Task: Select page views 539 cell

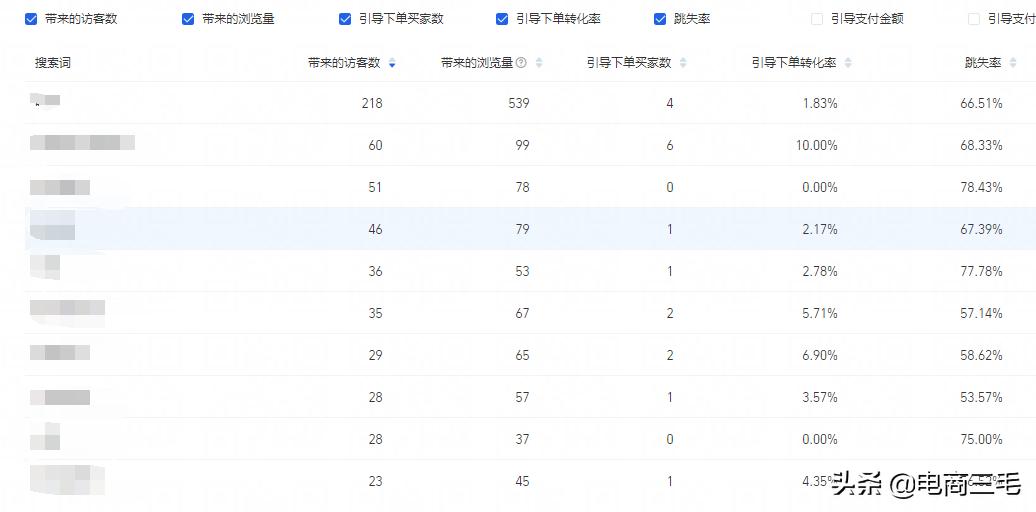Action: pyautogui.click(x=519, y=103)
